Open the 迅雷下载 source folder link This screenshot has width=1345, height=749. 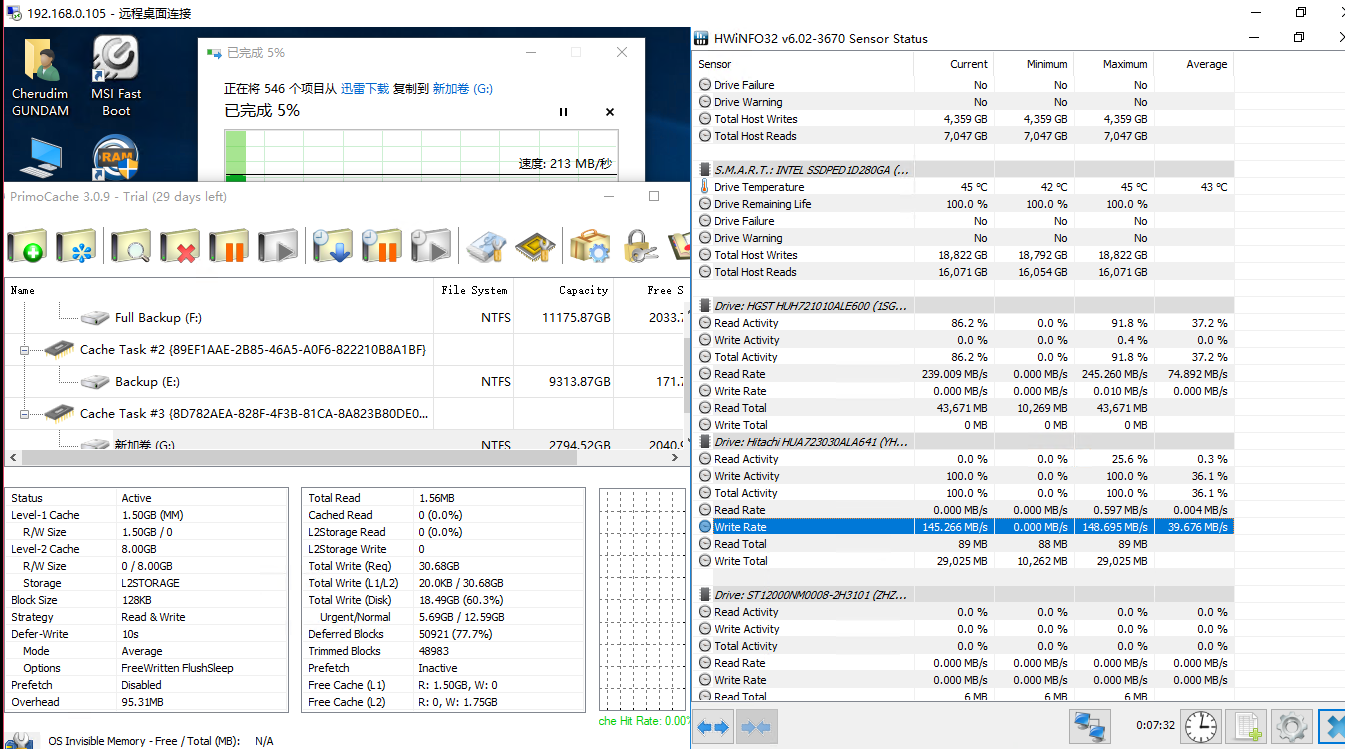coord(365,88)
